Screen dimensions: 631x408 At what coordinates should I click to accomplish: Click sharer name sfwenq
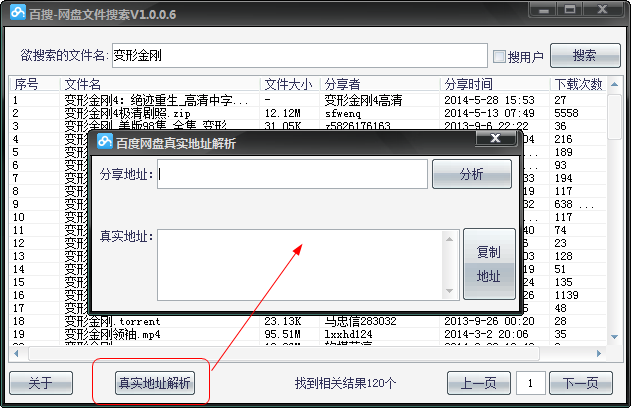tap(343, 113)
